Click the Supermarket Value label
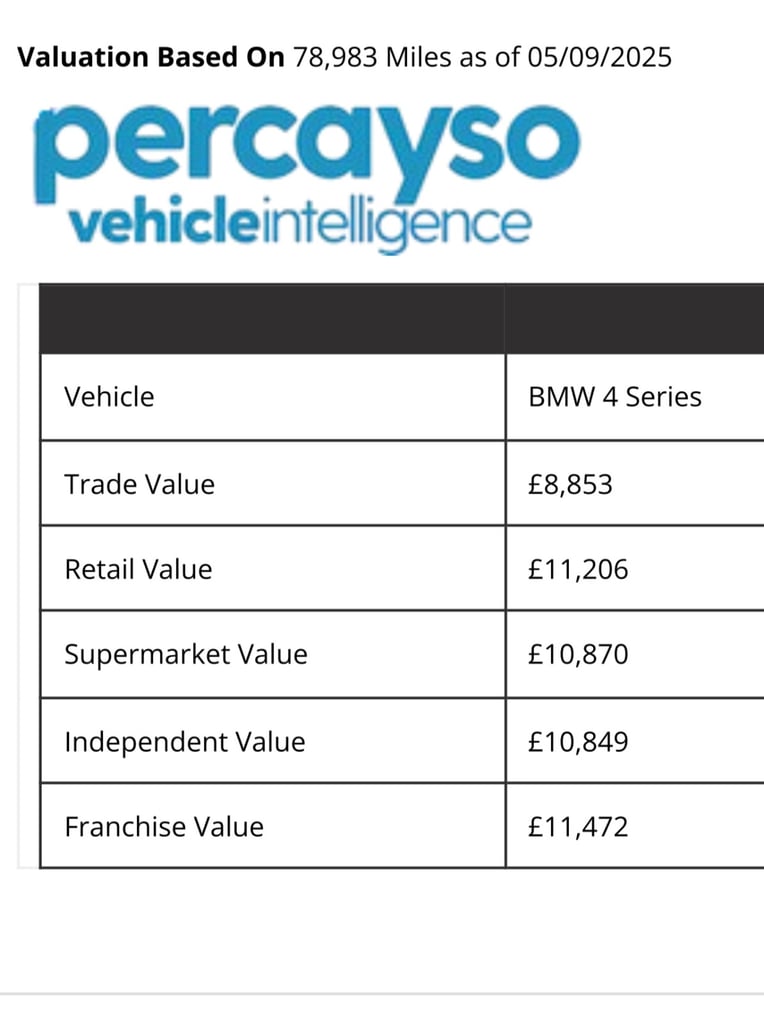764x1024 pixels. [185, 654]
